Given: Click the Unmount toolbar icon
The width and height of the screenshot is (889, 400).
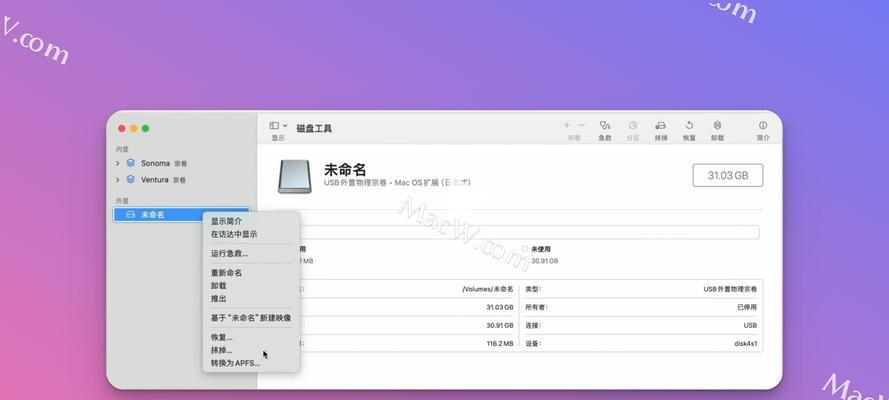Looking at the screenshot, I should (717, 125).
